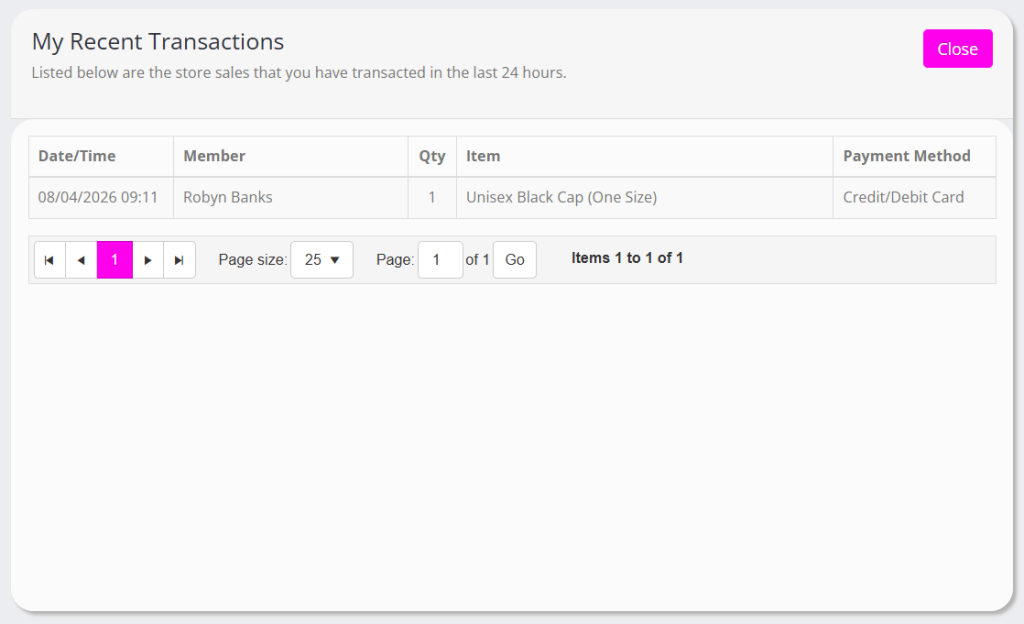
Task: Click the next page arrow
Action: 148,260
